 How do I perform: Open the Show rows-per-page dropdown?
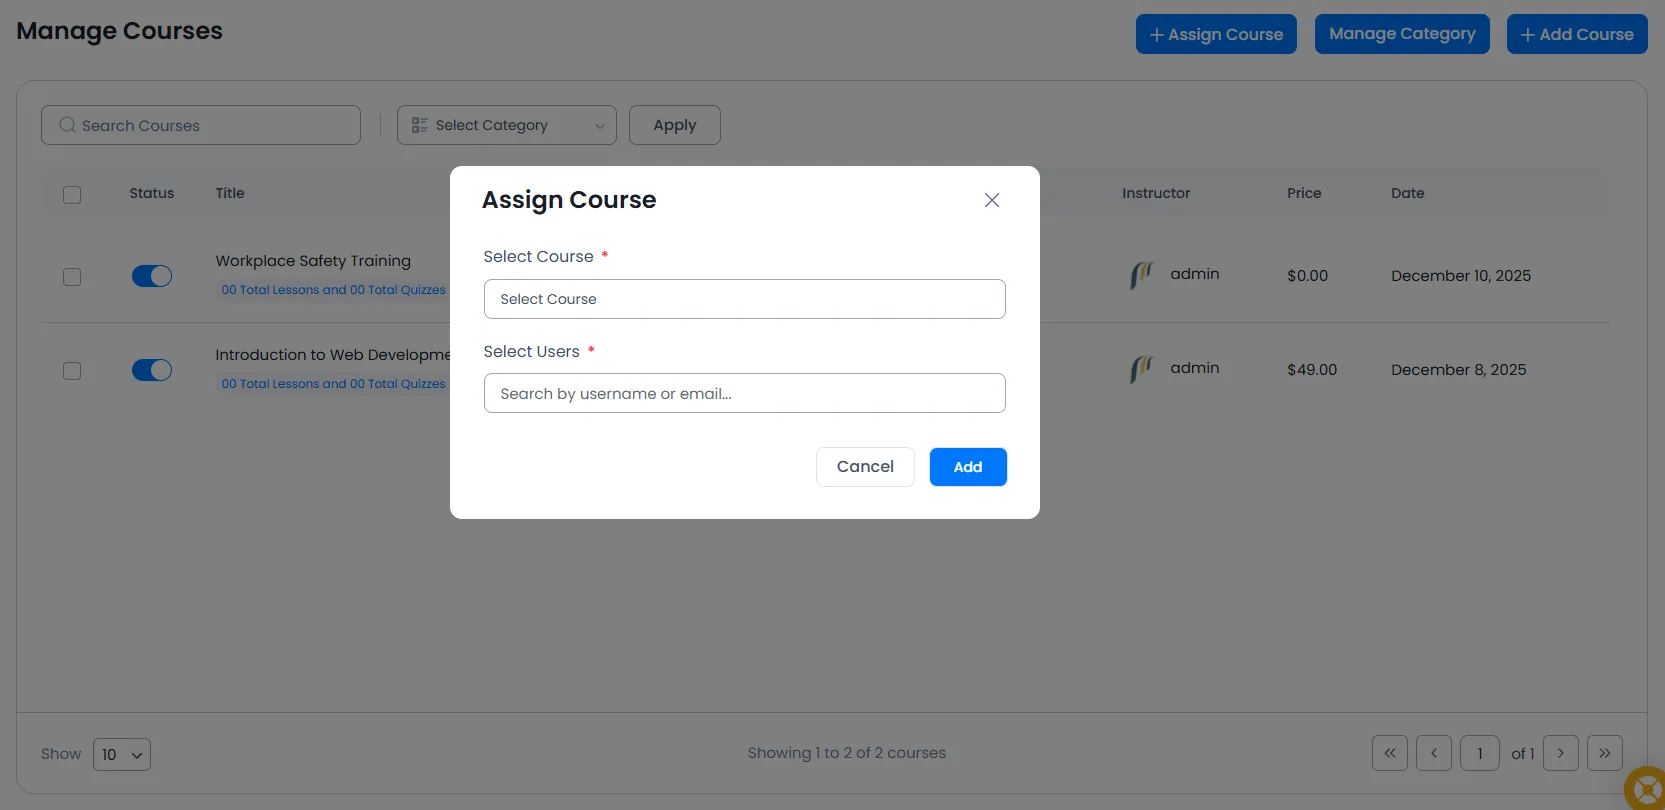tap(121, 754)
